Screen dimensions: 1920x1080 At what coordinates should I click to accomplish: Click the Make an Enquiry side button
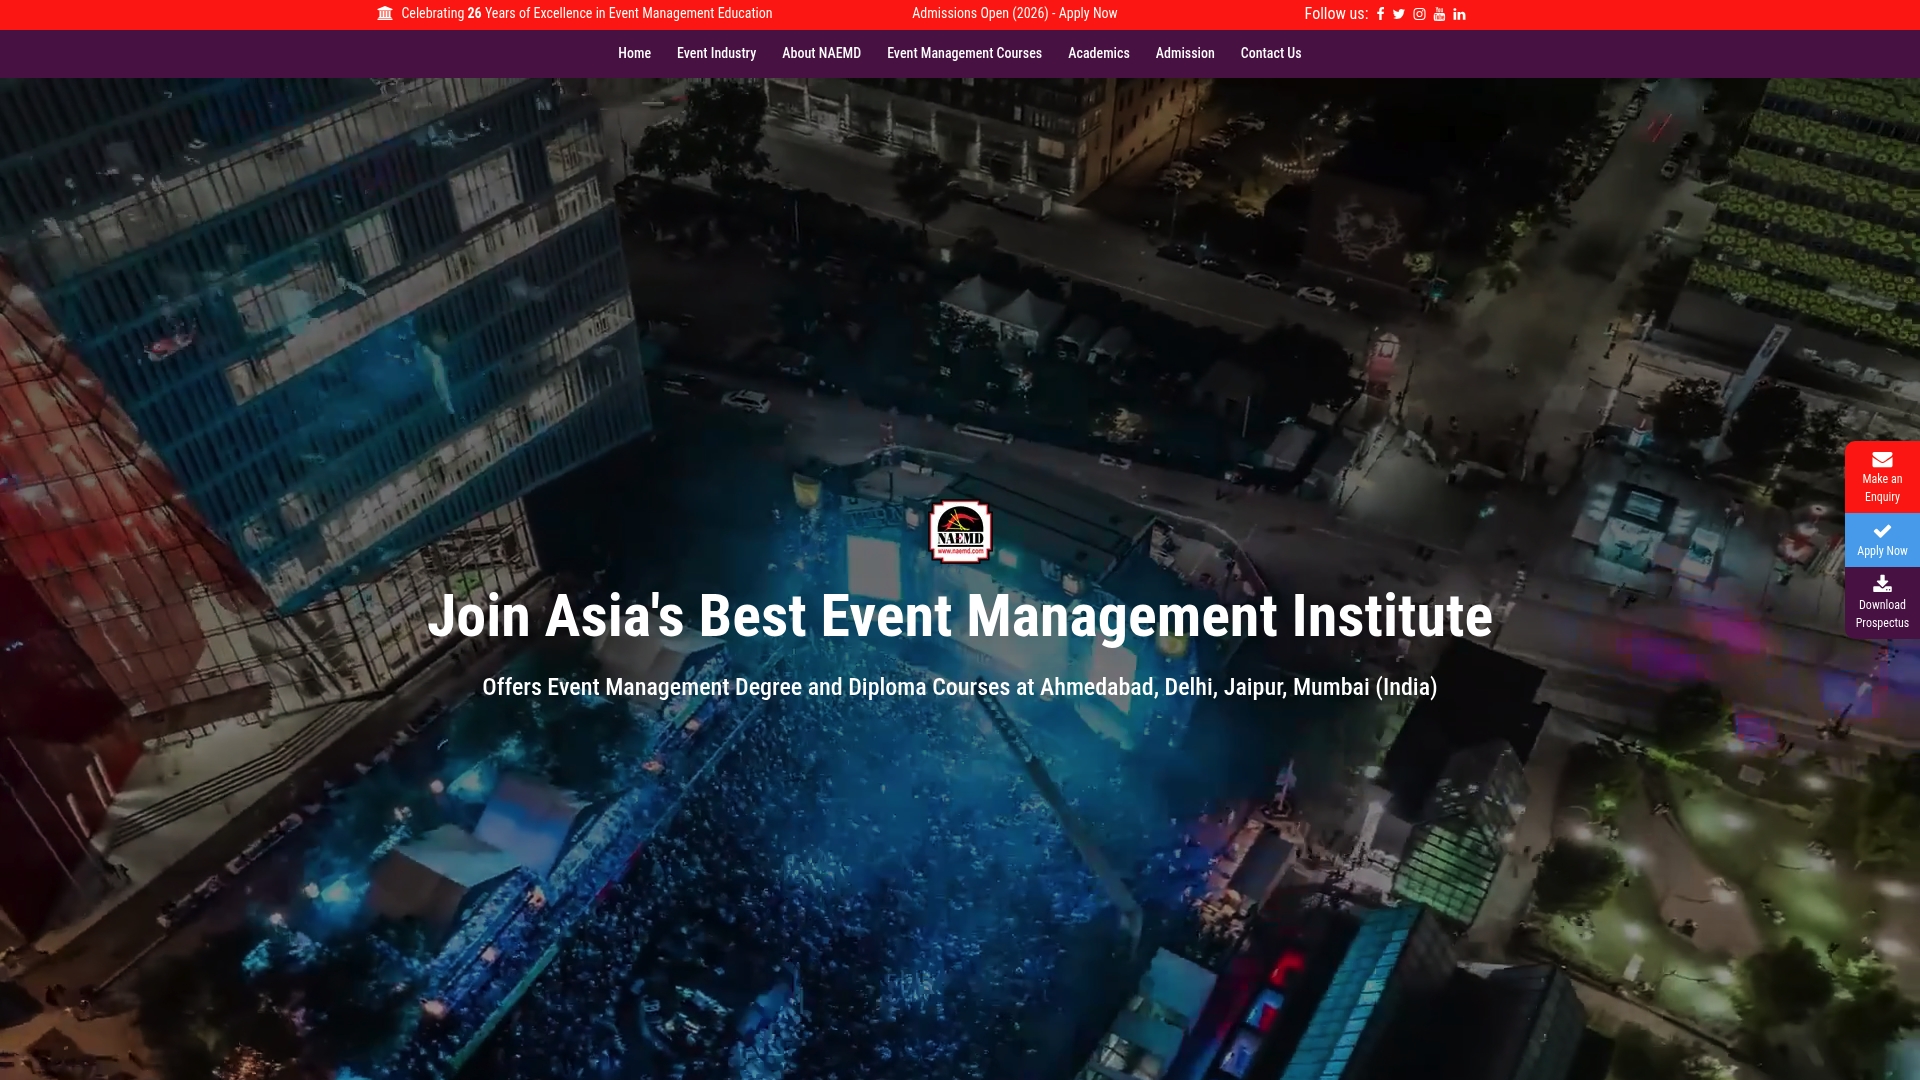pyautogui.click(x=1882, y=477)
